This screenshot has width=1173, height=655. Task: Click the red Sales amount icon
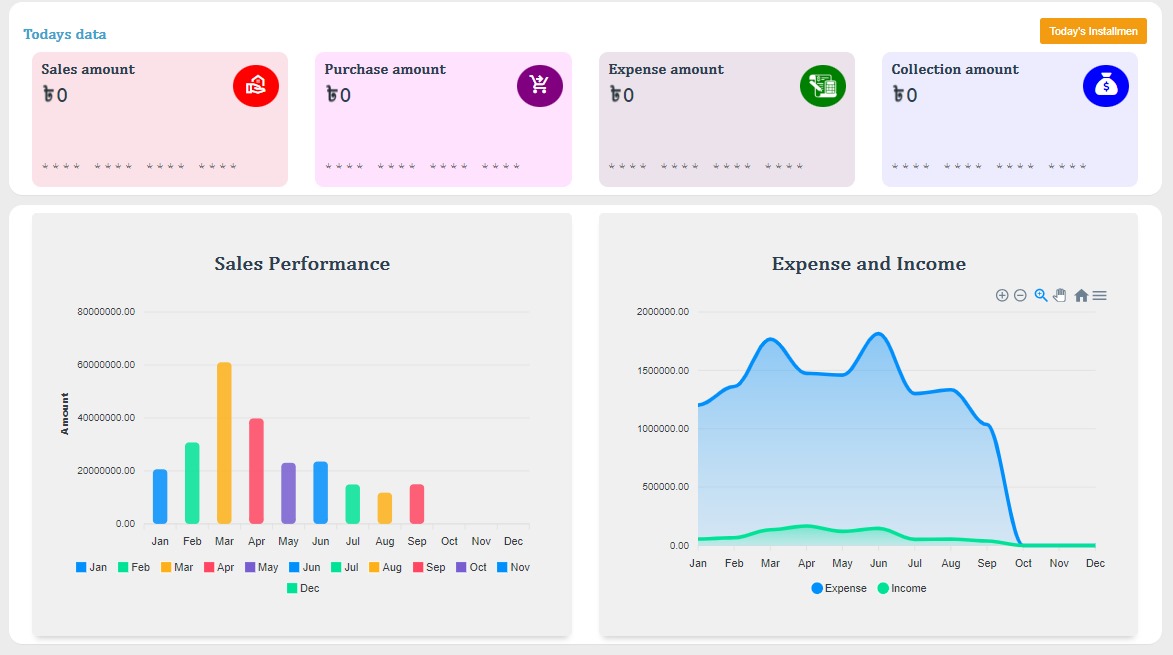(255, 86)
